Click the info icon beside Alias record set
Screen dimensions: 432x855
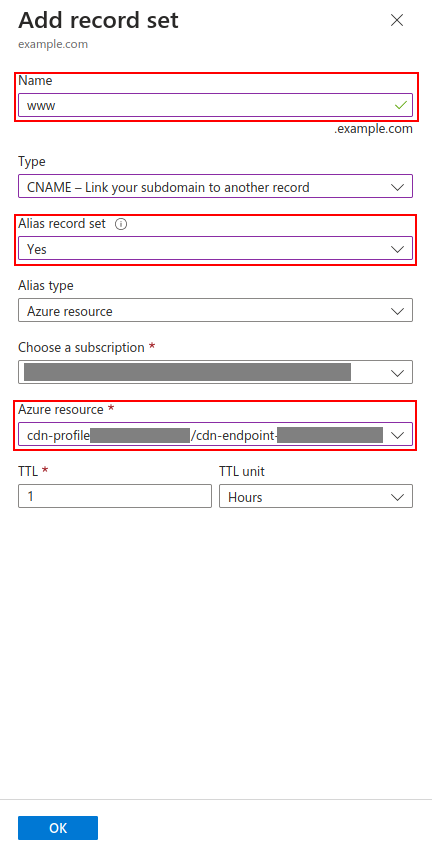[x=121, y=224]
